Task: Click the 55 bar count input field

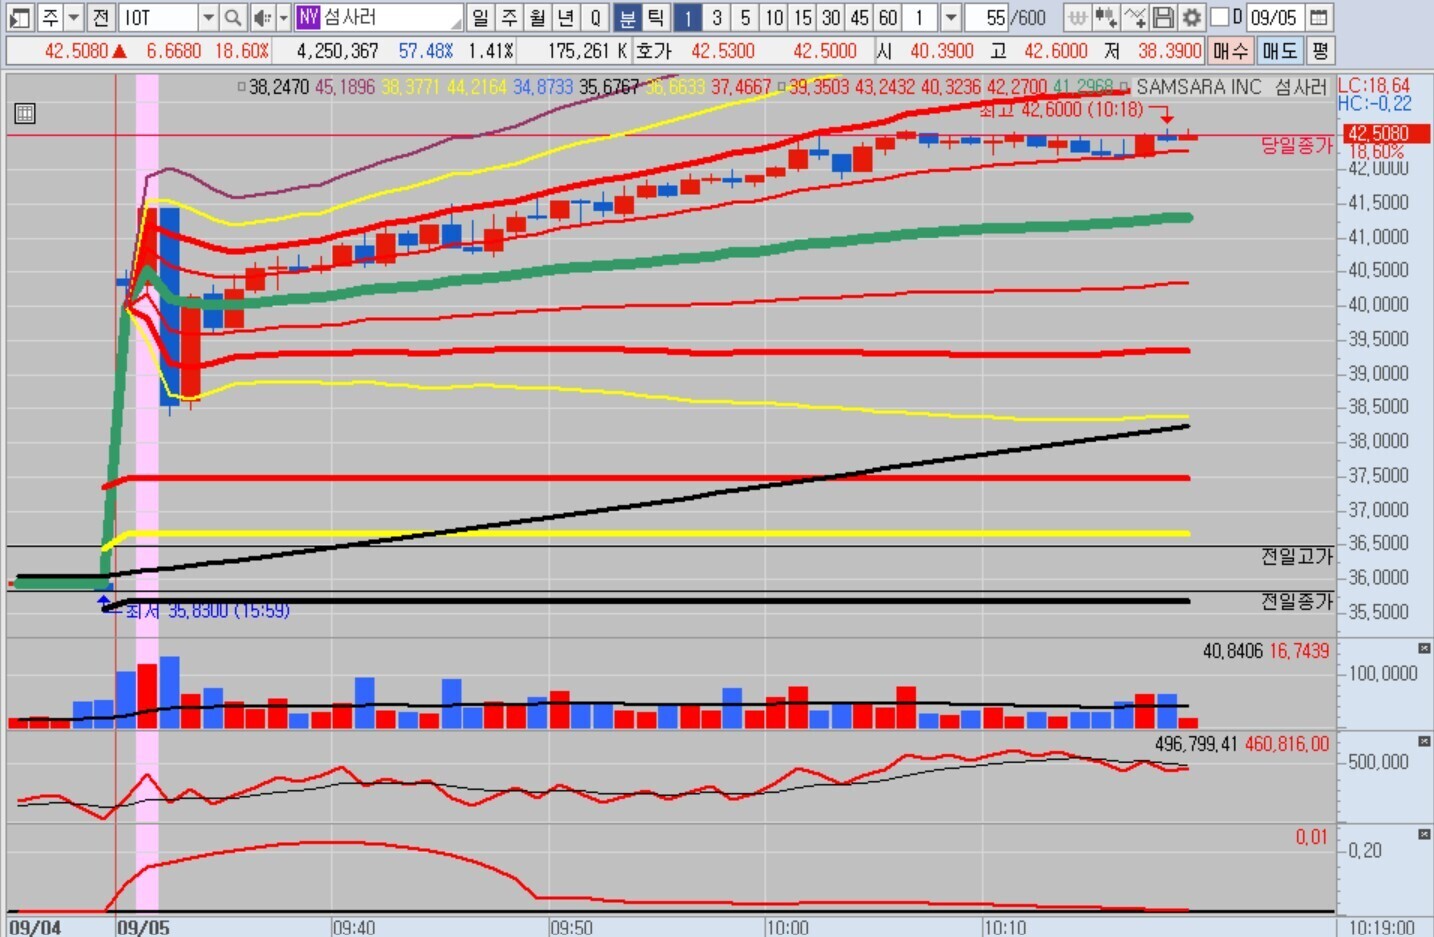Action: click(x=986, y=17)
